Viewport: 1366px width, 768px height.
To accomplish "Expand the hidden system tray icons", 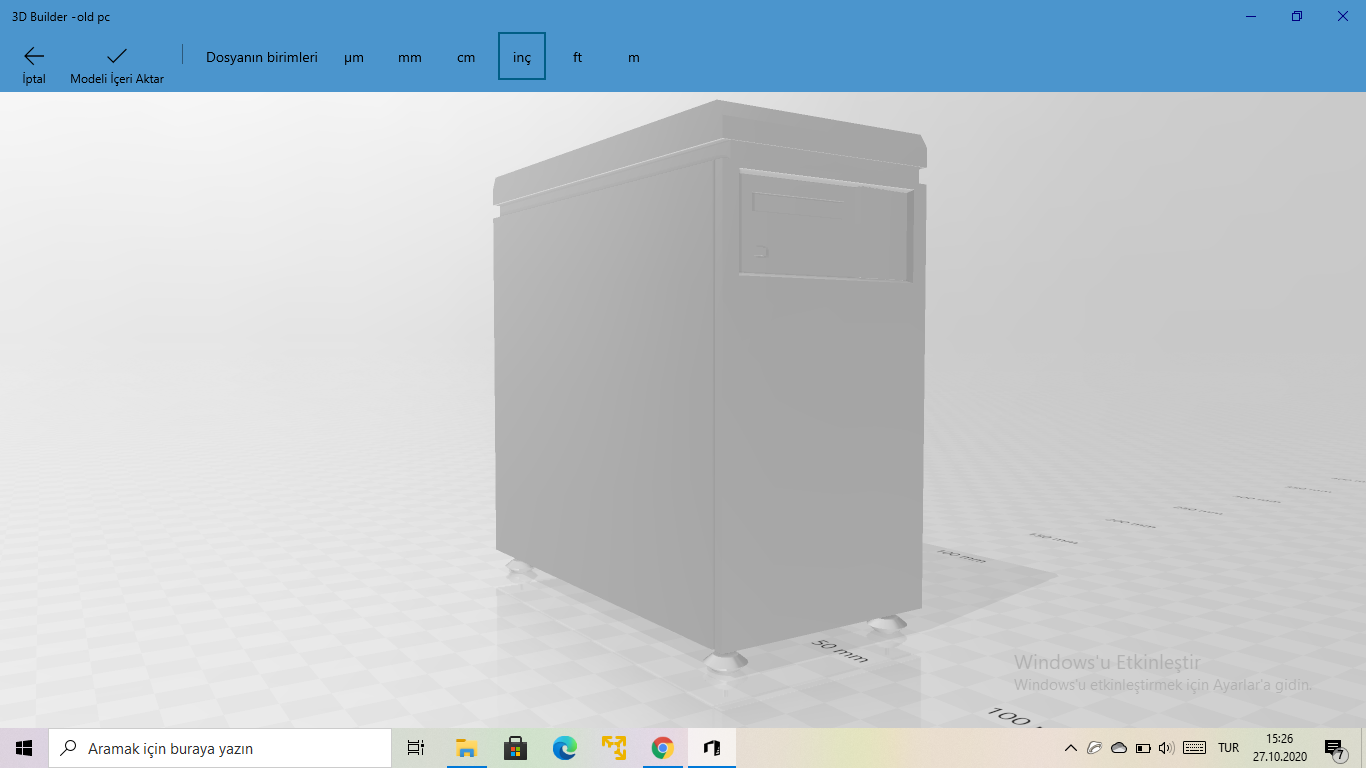I will (x=1071, y=748).
